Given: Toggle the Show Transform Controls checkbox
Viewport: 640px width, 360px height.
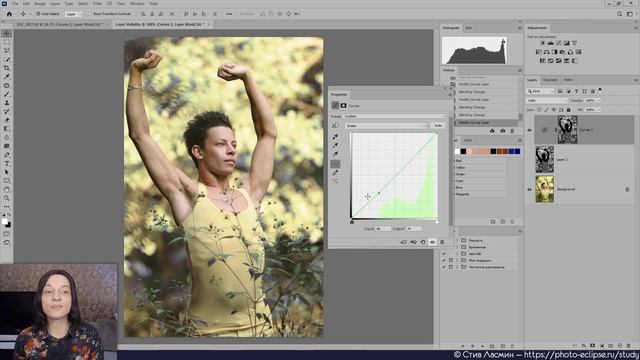Looking at the screenshot, I should (x=91, y=14).
